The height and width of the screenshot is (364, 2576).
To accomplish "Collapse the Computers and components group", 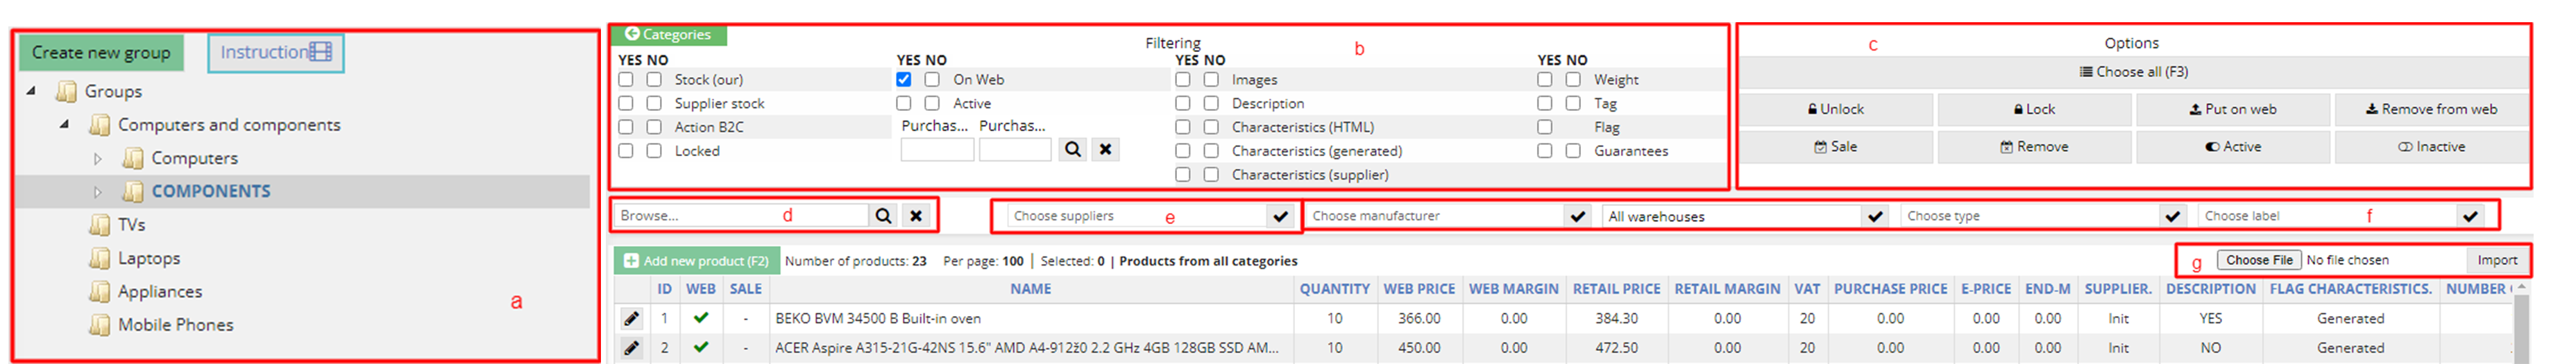I will 64,125.
